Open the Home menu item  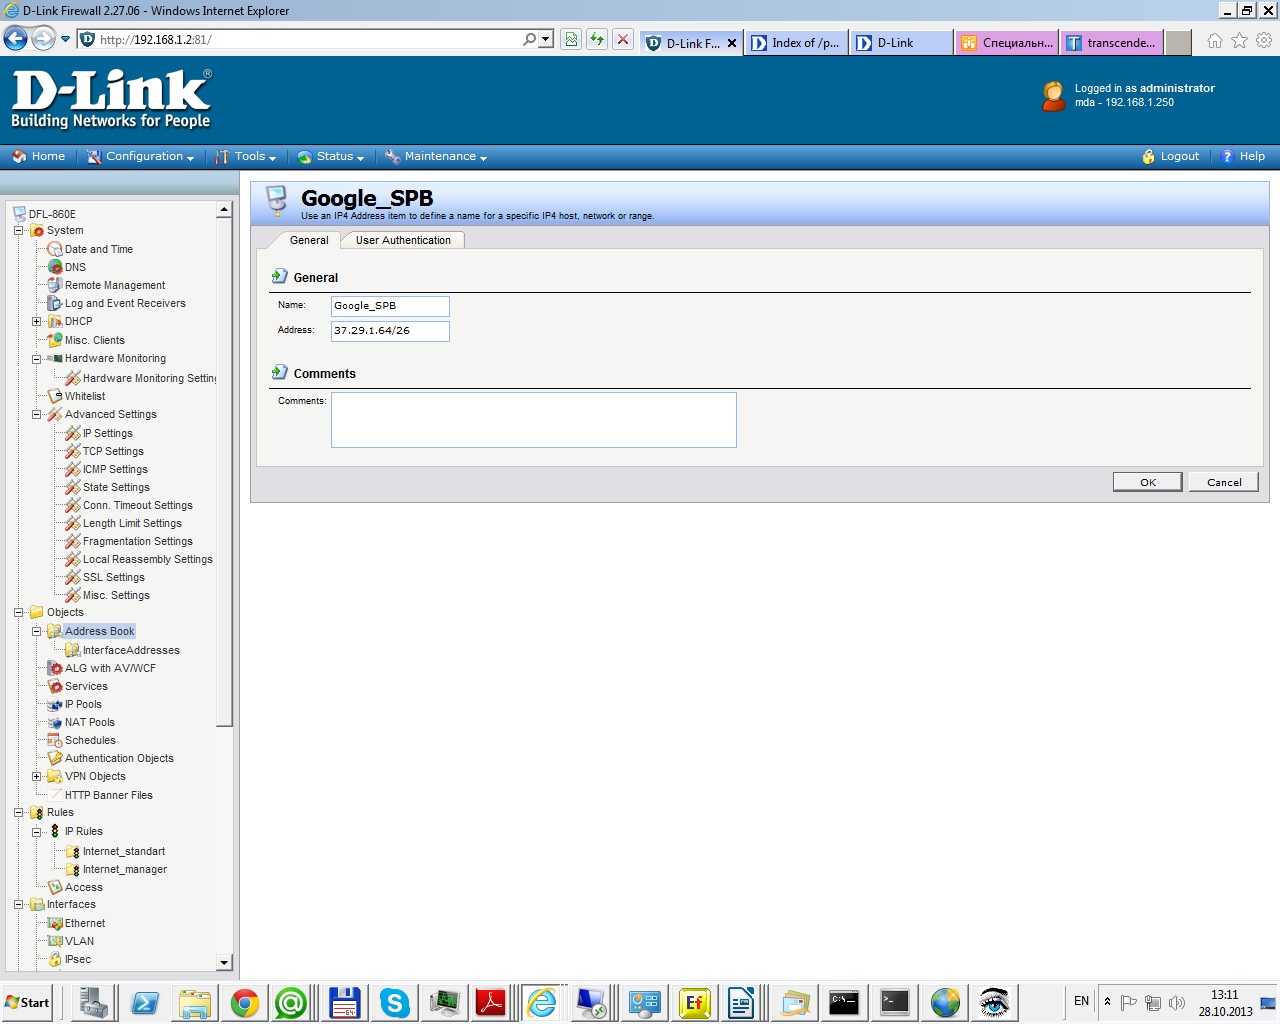tap(38, 157)
